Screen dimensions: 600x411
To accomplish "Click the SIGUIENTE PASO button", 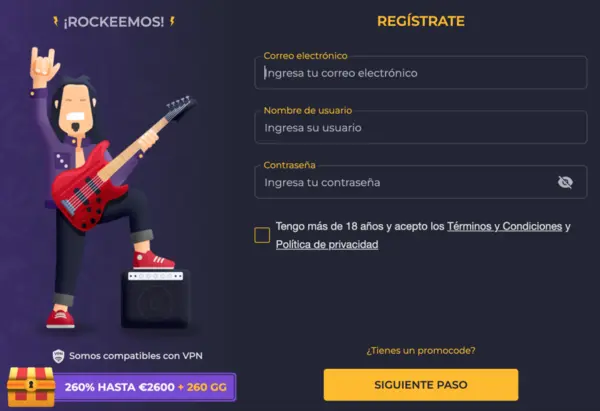I will (421, 385).
